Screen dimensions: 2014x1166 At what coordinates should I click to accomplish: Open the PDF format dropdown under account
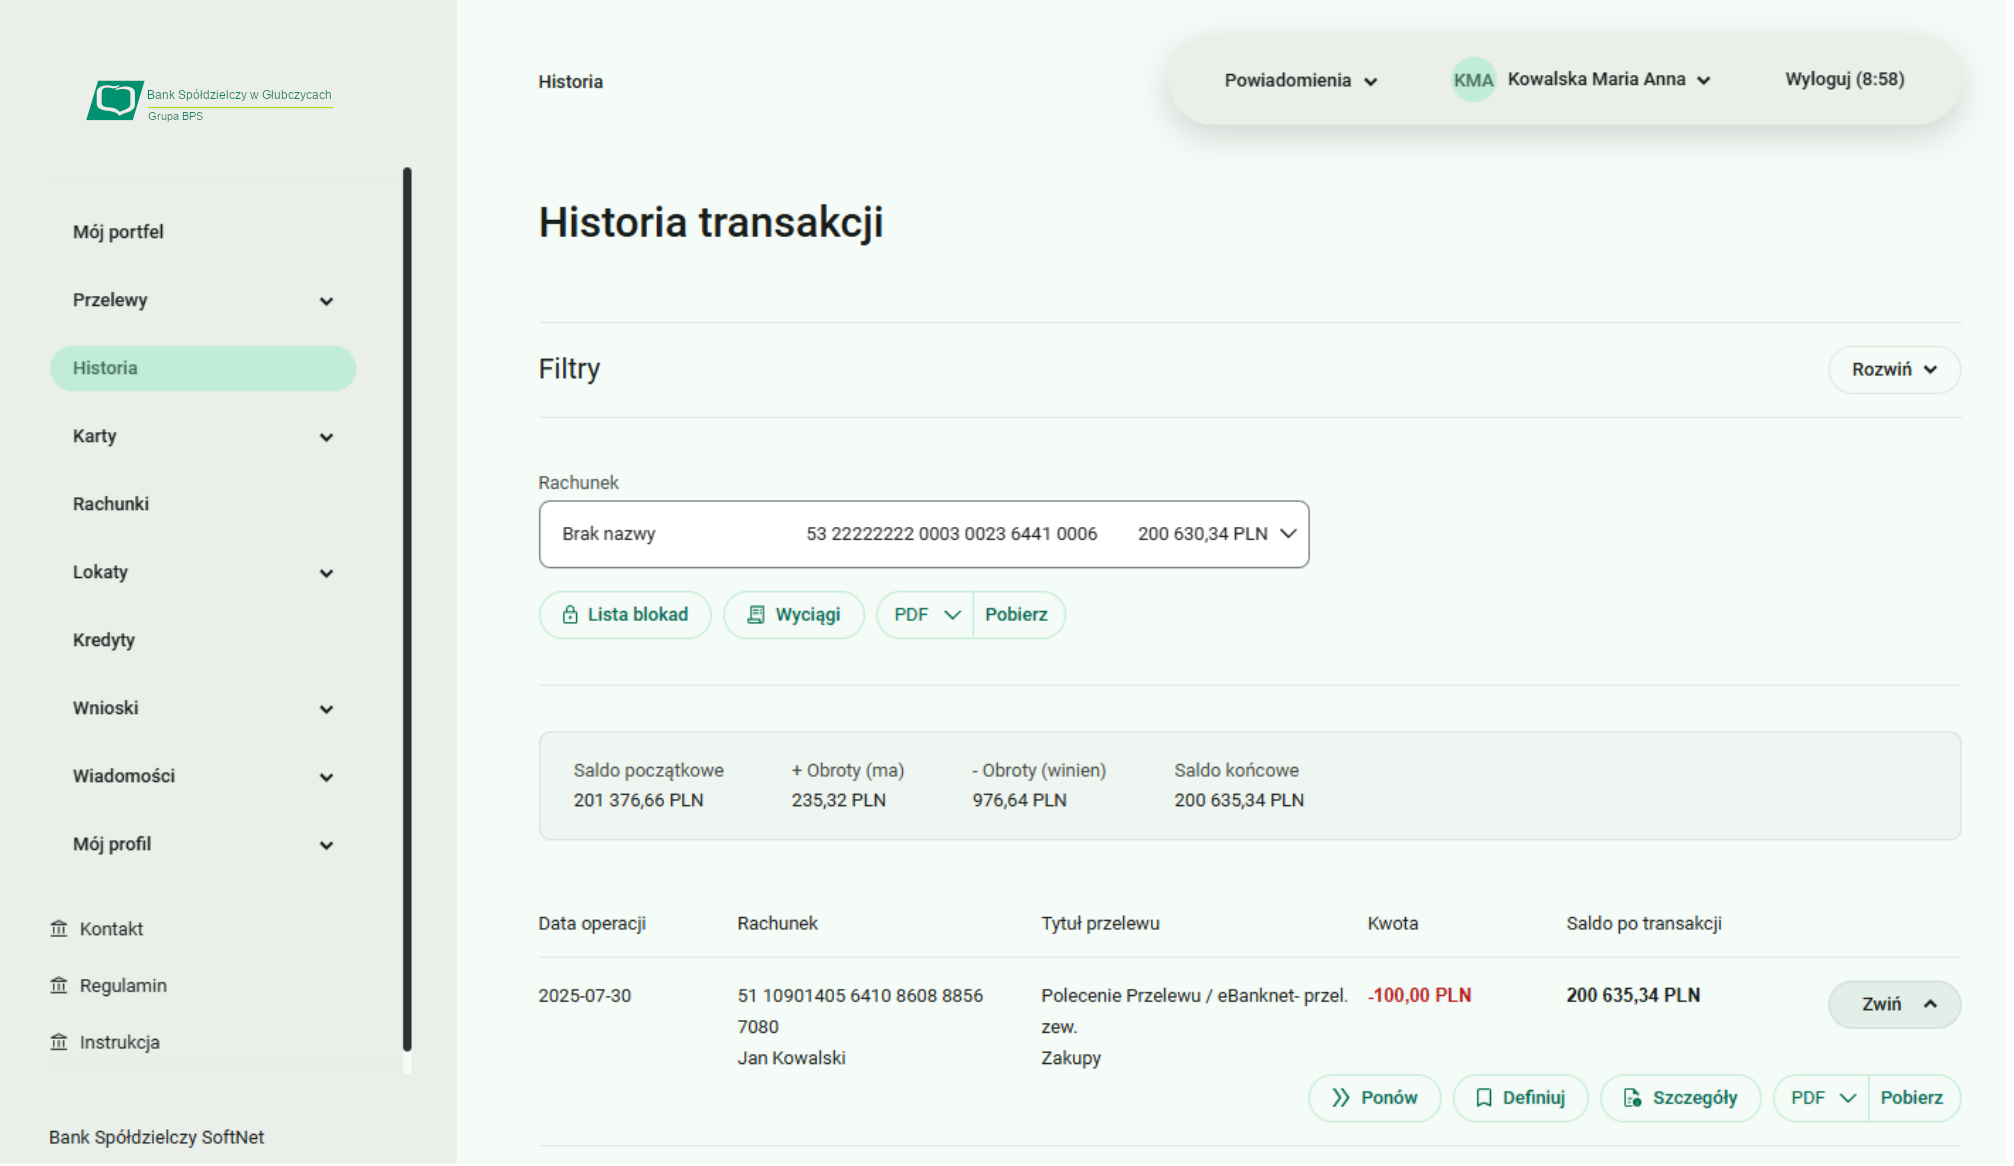tap(925, 615)
